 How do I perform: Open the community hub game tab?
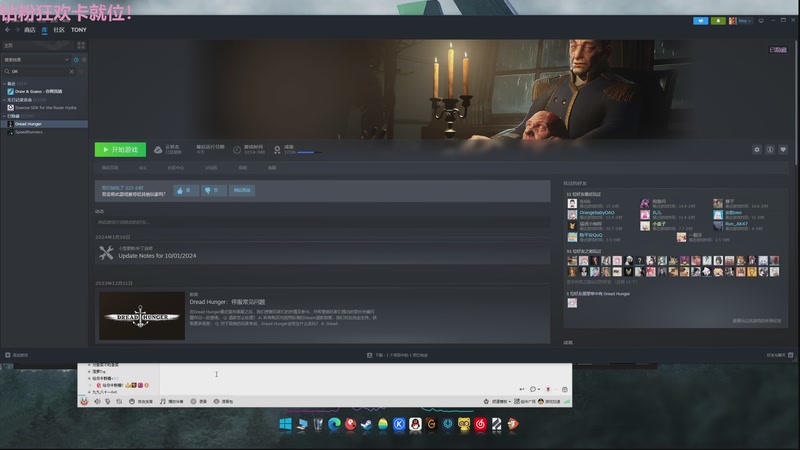tap(176, 168)
